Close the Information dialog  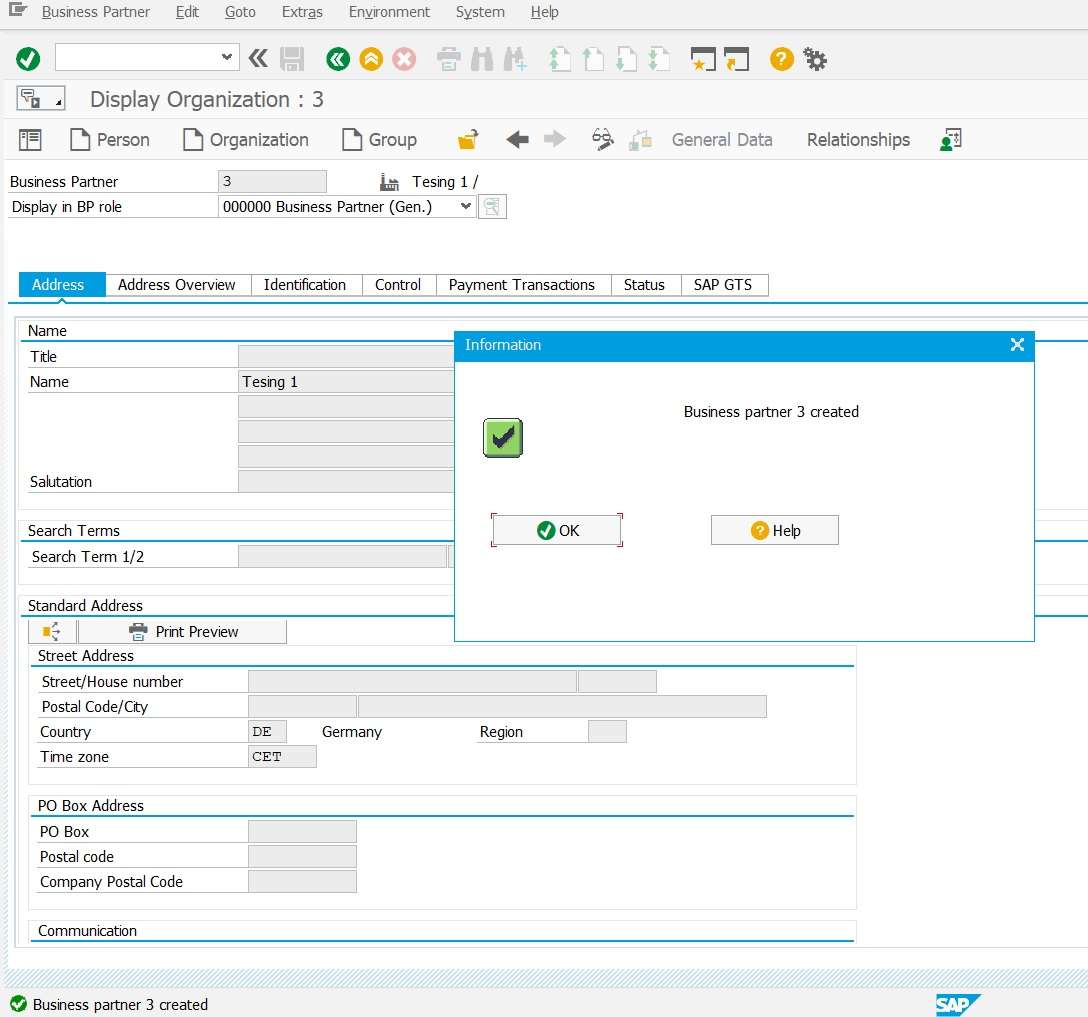coord(1017,345)
